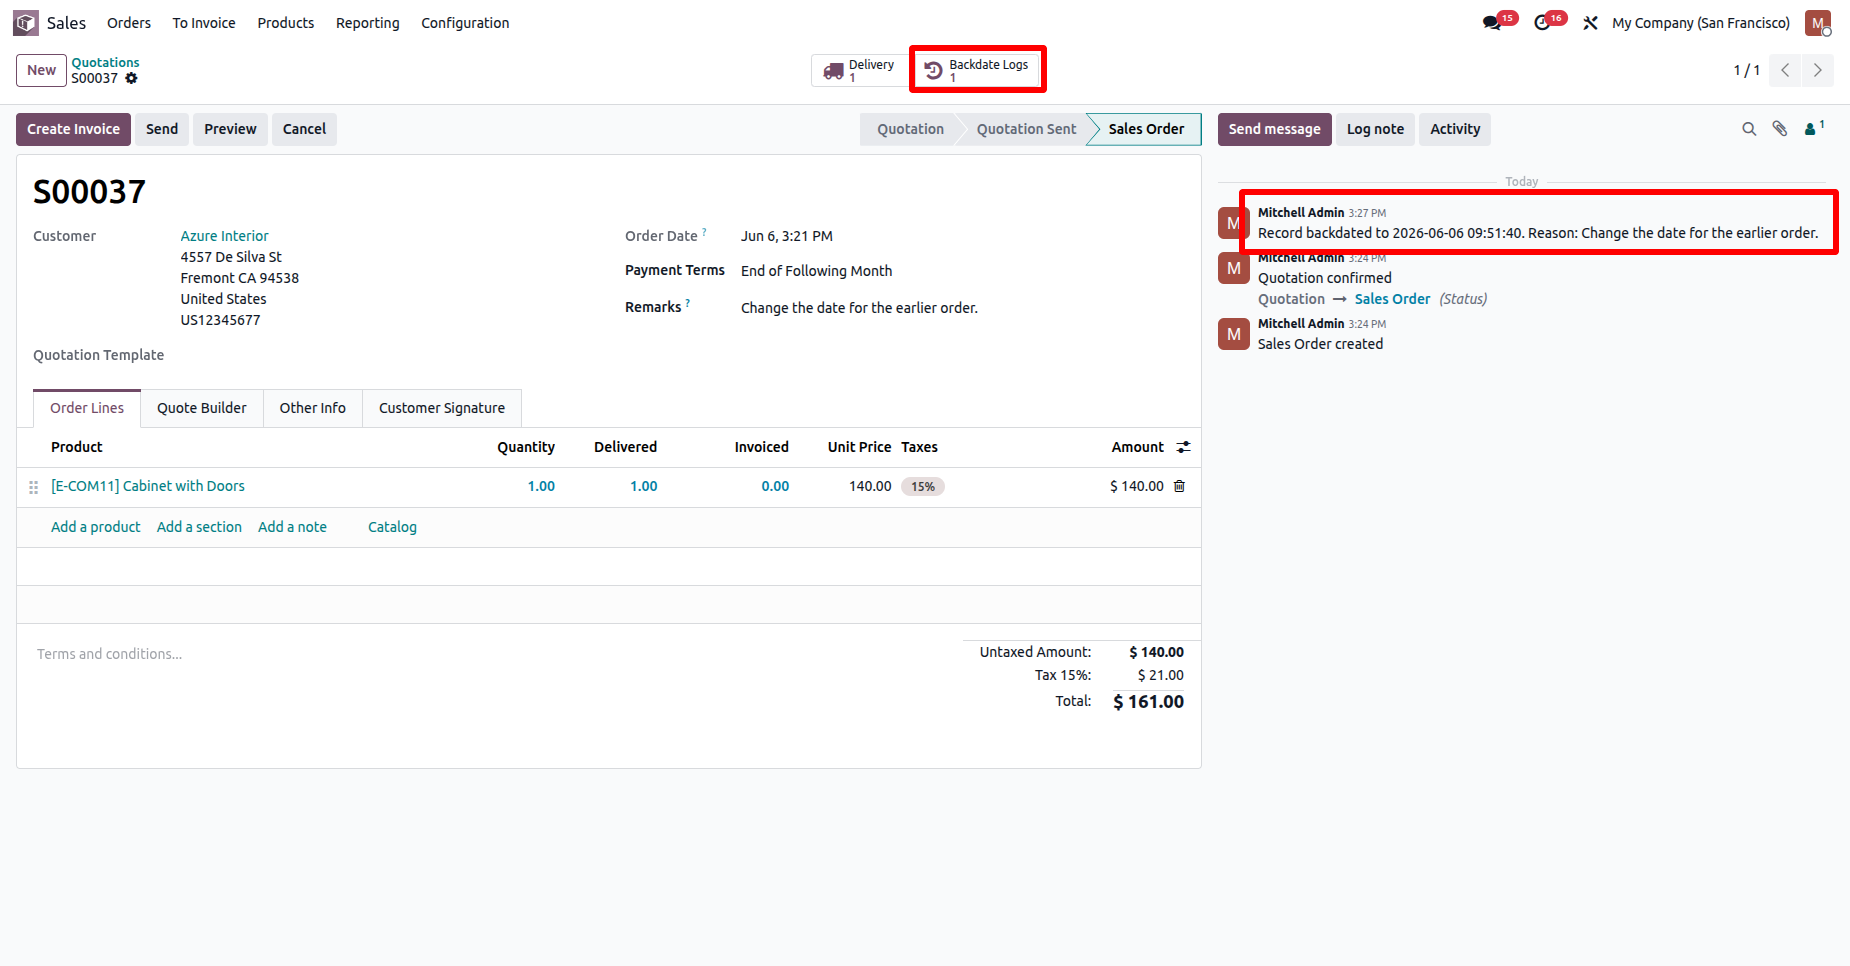Sort by the Product column header

click(77, 447)
